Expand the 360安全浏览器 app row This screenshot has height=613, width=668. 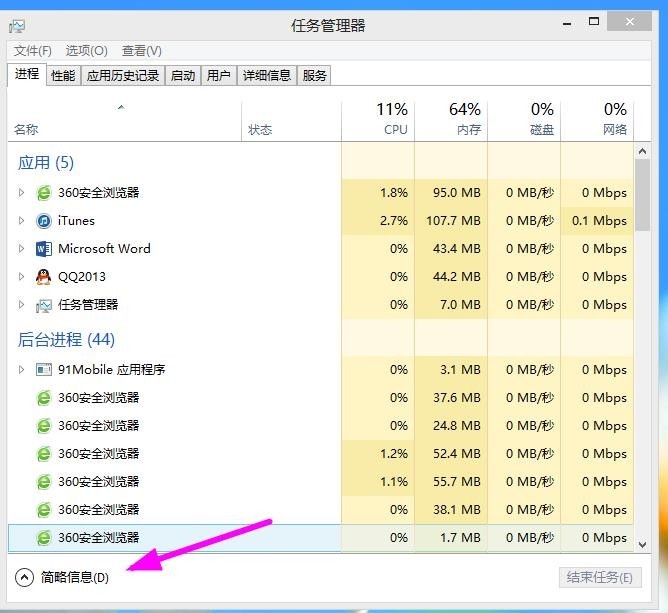[21, 193]
